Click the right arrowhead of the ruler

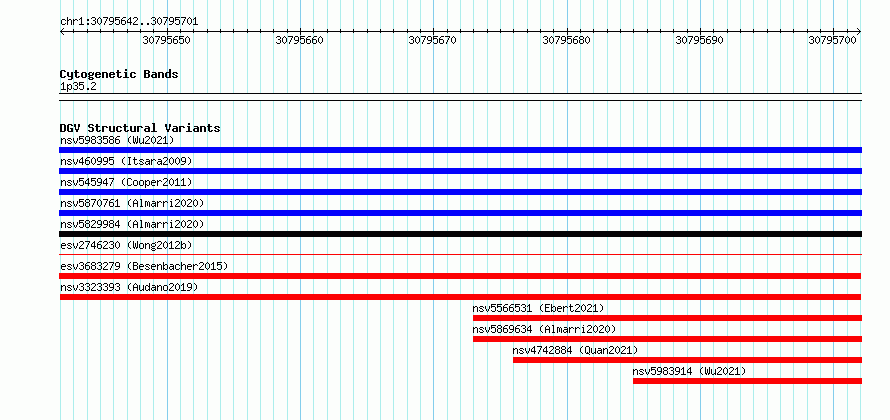(x=859, y=31)
